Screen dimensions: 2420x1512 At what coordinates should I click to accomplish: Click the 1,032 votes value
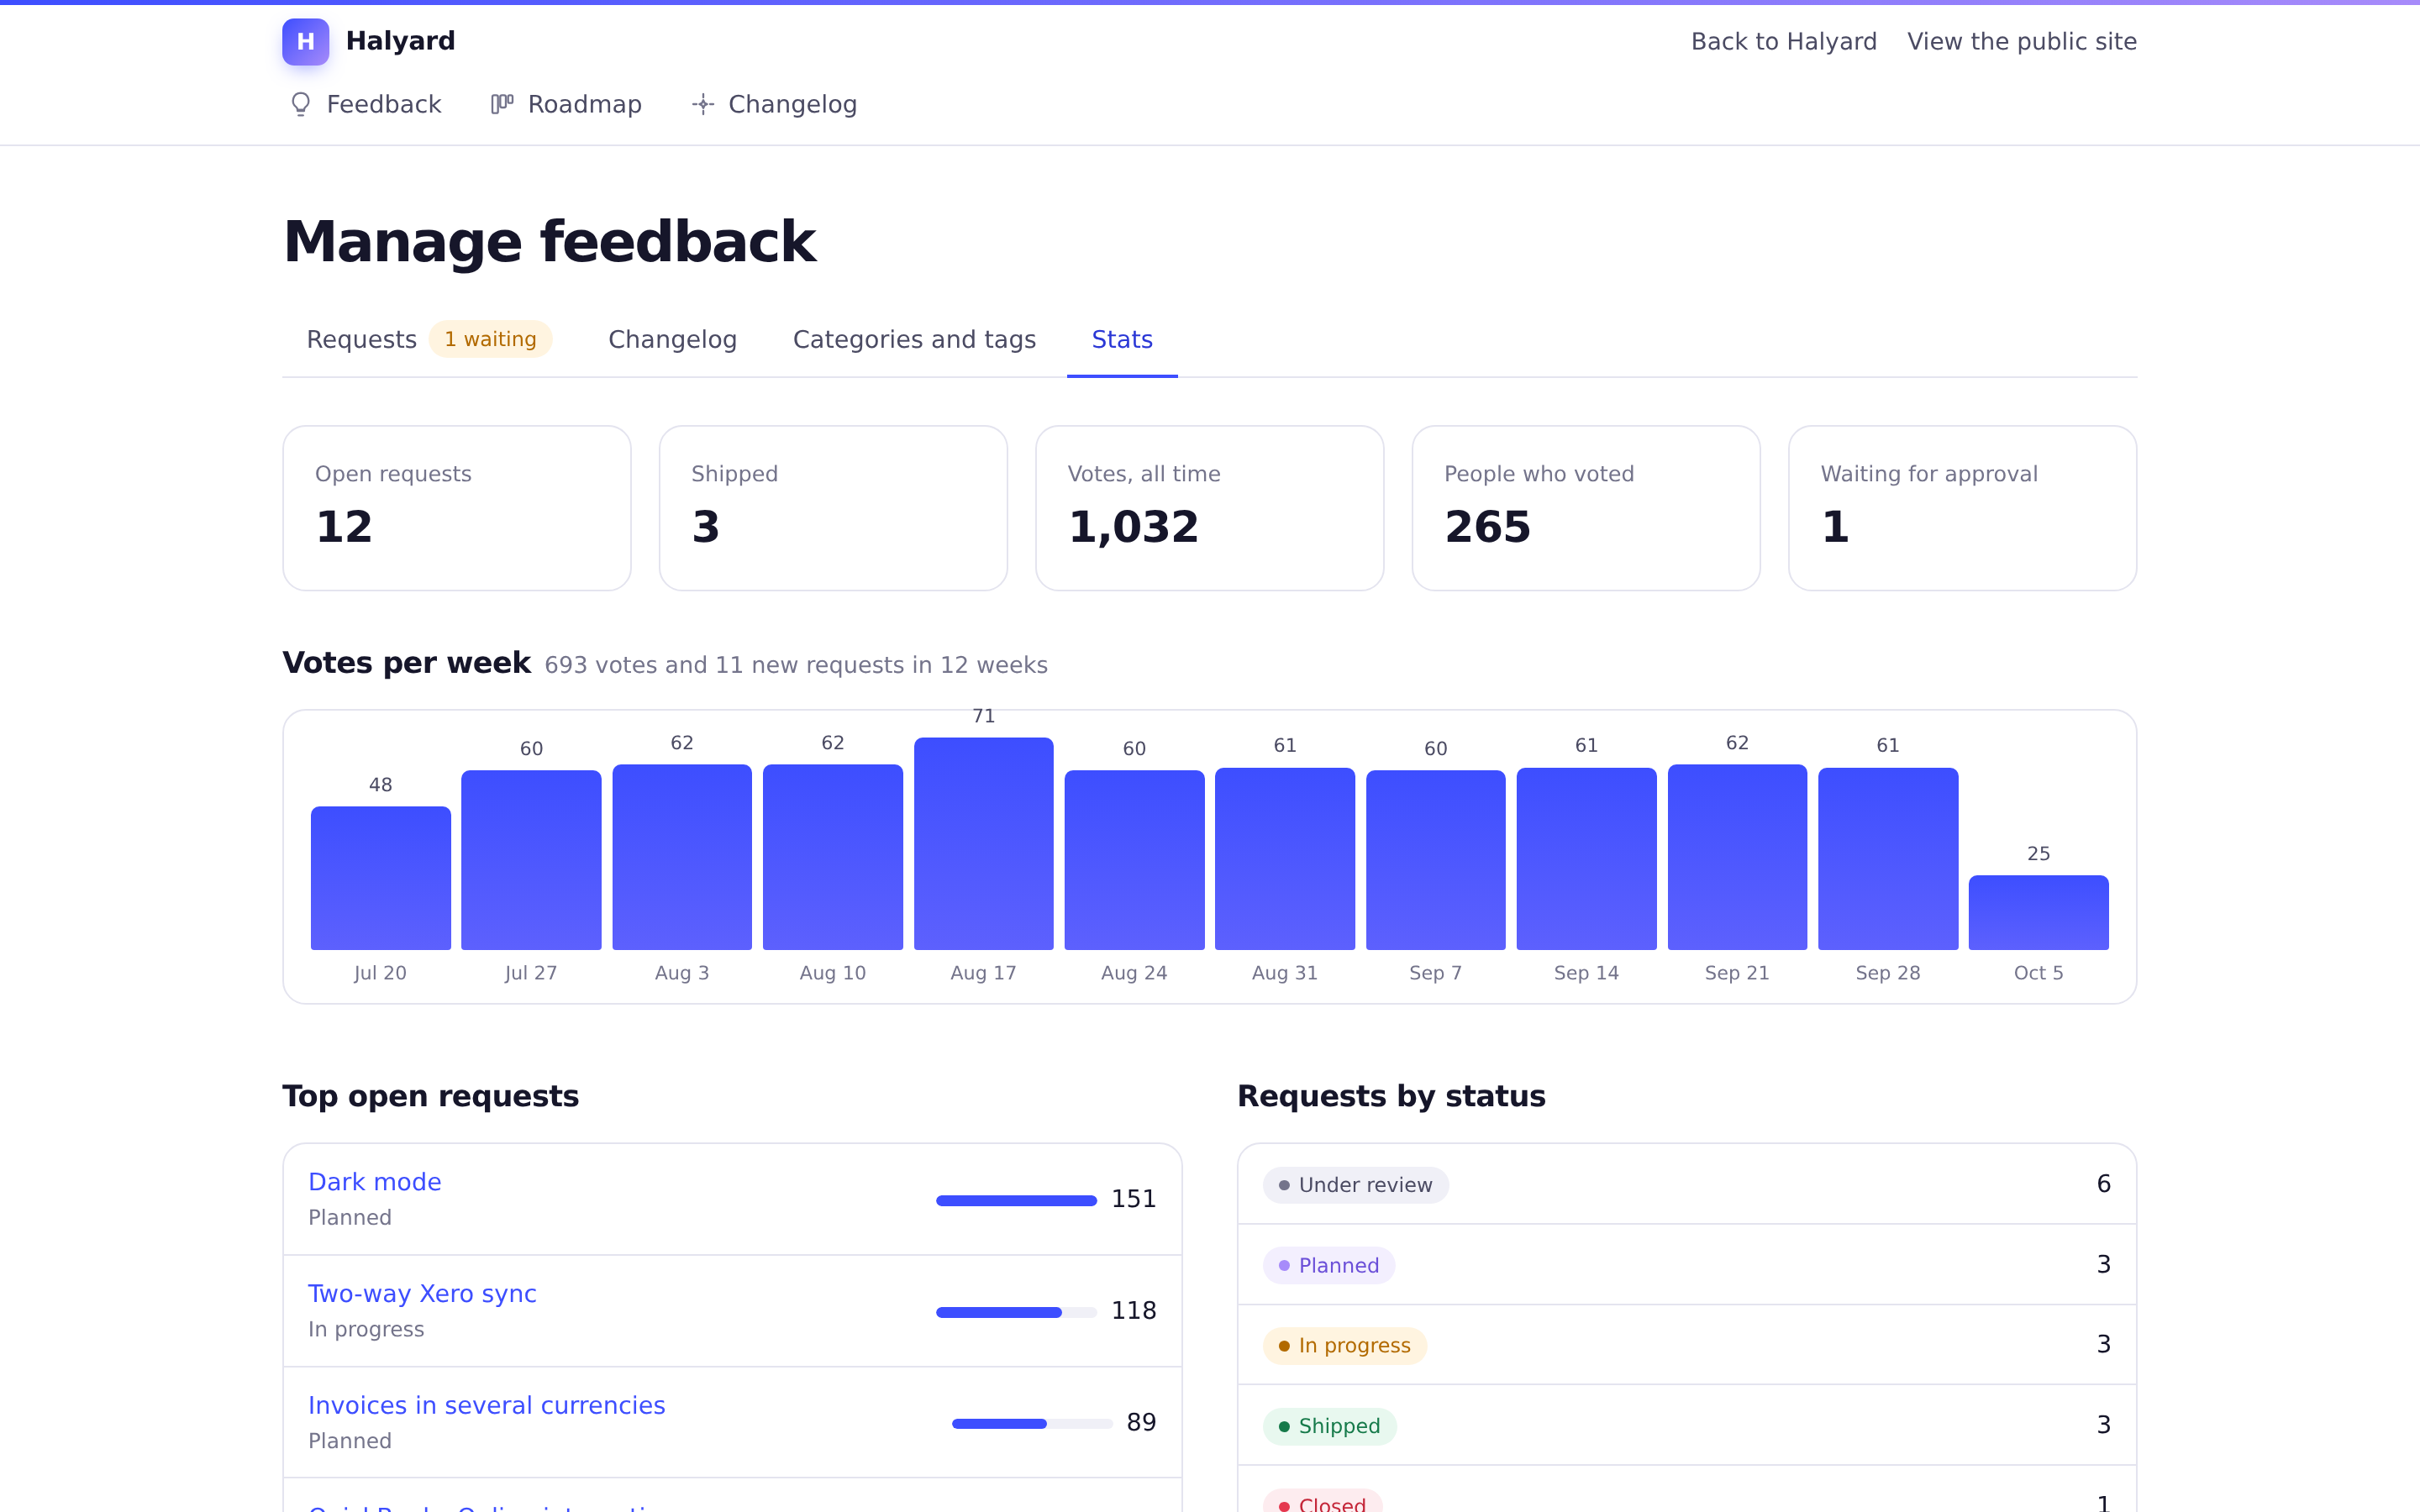click(1133, 527)
